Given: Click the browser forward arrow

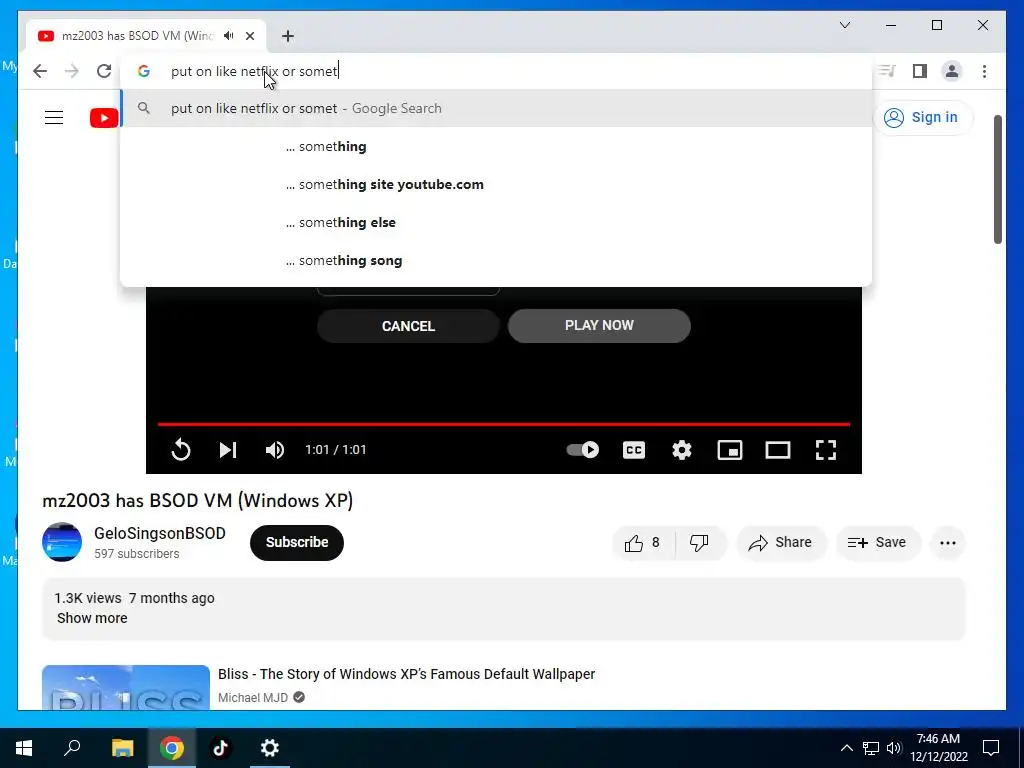Looking at the screenshot, I should [72, 71].
